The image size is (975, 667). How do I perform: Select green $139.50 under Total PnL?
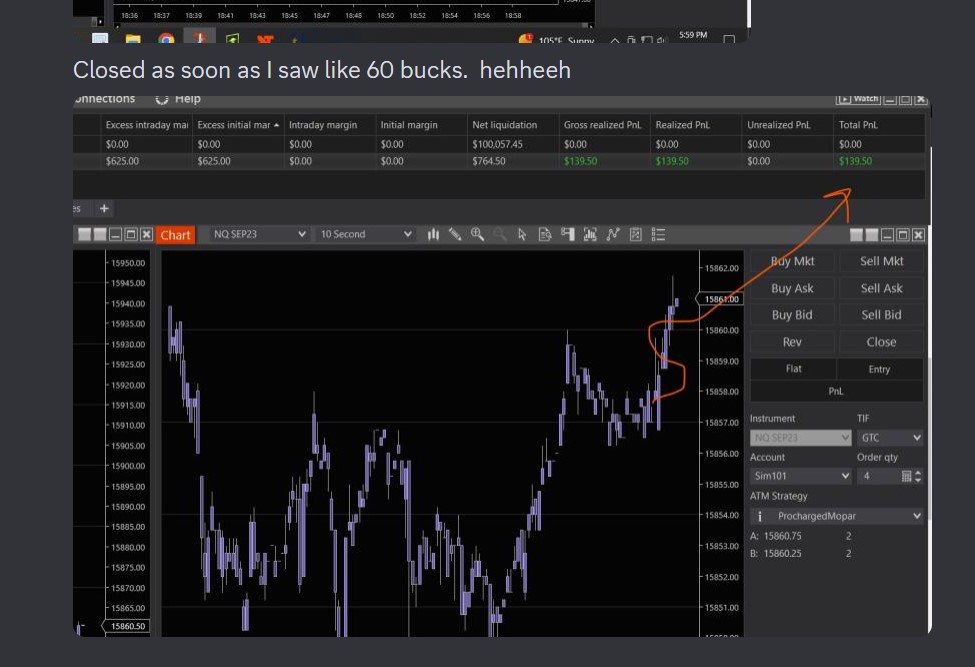click(x=879, y=161)
